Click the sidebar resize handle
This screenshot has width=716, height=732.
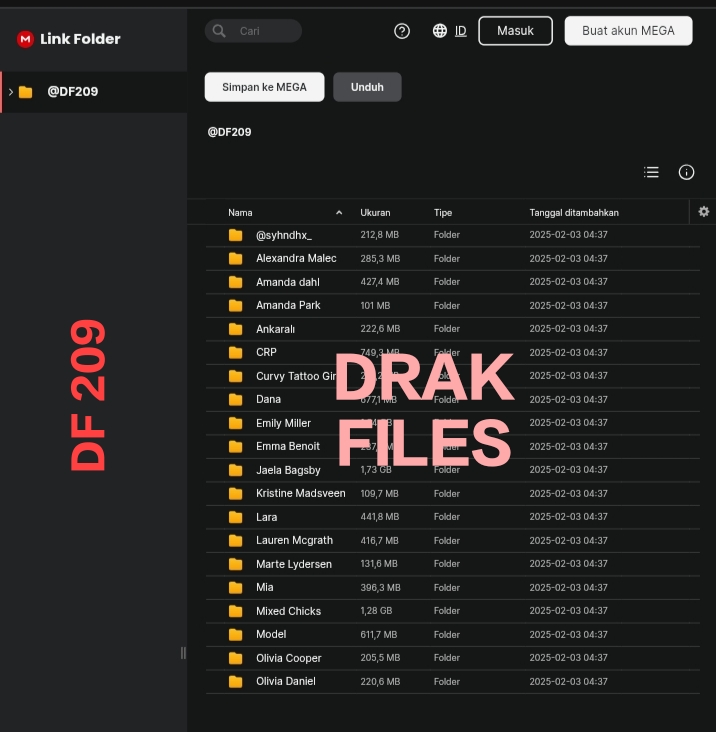coord(183,653)
